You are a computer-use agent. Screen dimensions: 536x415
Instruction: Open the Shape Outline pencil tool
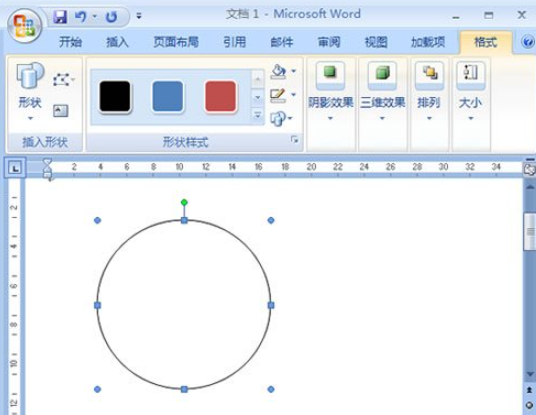[278, 95]
